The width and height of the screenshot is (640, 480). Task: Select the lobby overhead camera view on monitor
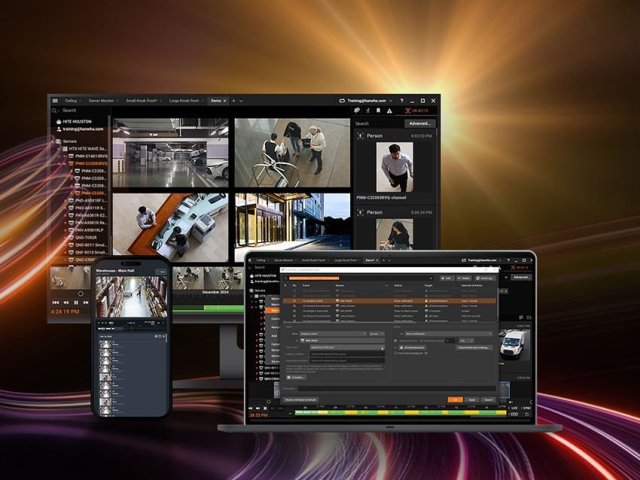[x=292, y=153]
